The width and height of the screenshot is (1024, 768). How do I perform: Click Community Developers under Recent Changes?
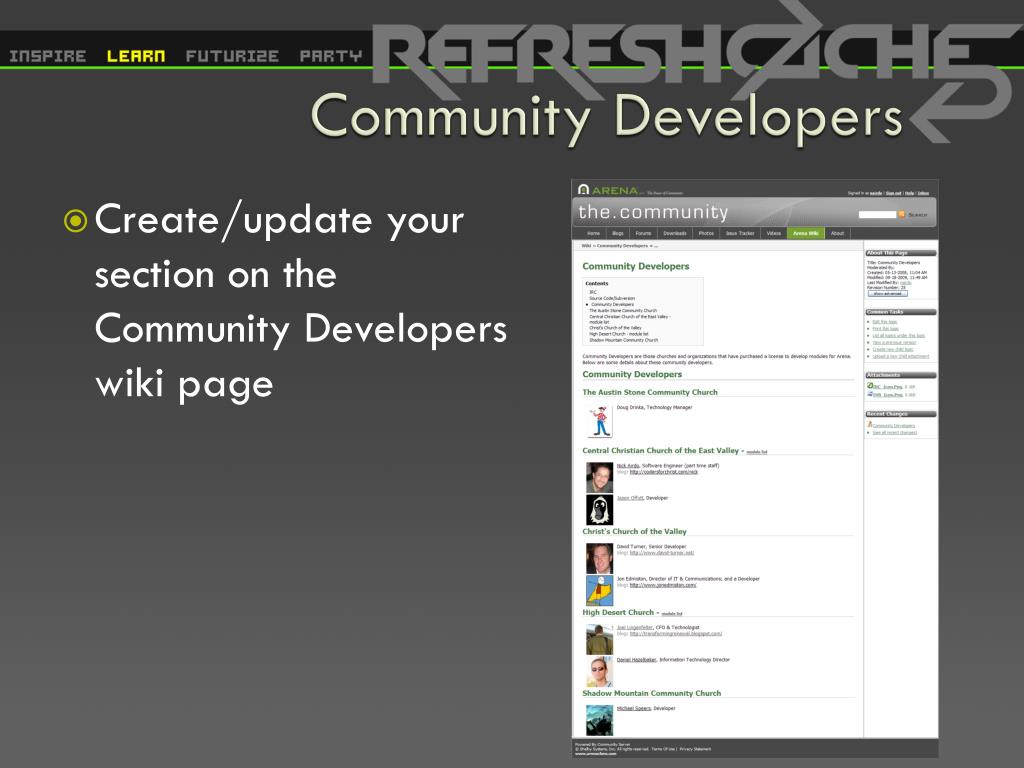pos(893,426)
